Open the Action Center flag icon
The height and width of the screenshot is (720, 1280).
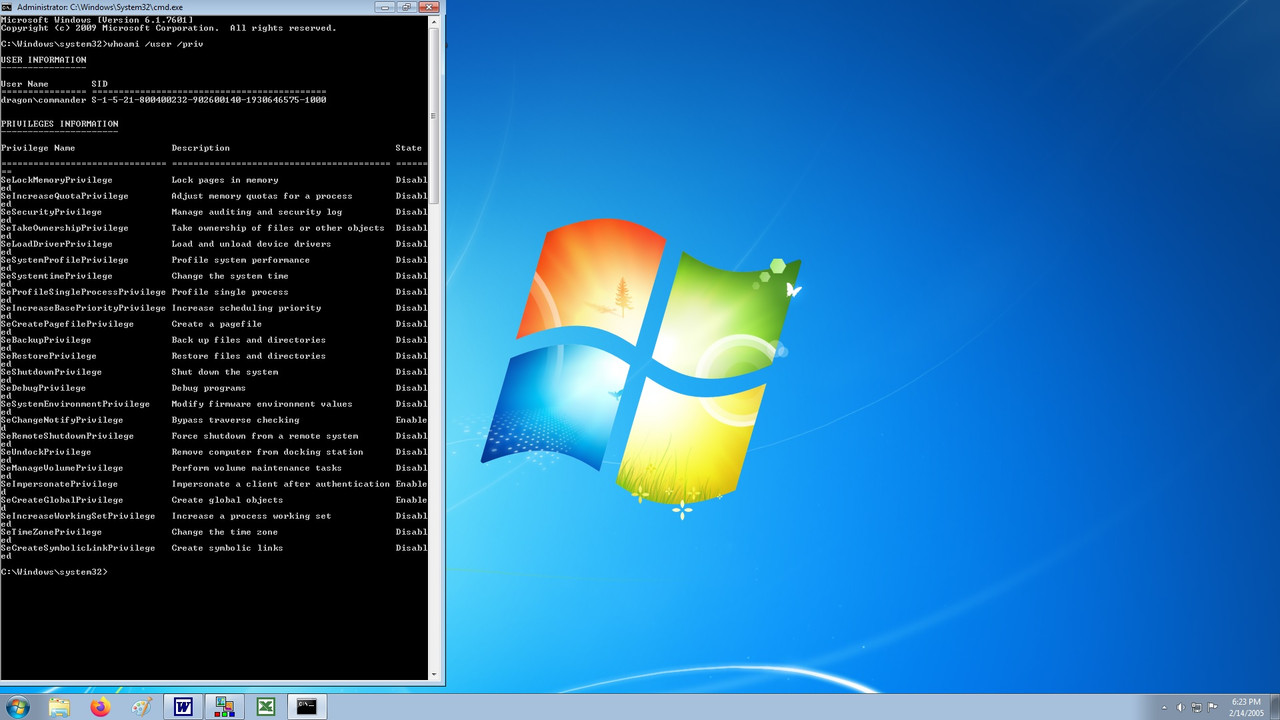[1213, 707]
